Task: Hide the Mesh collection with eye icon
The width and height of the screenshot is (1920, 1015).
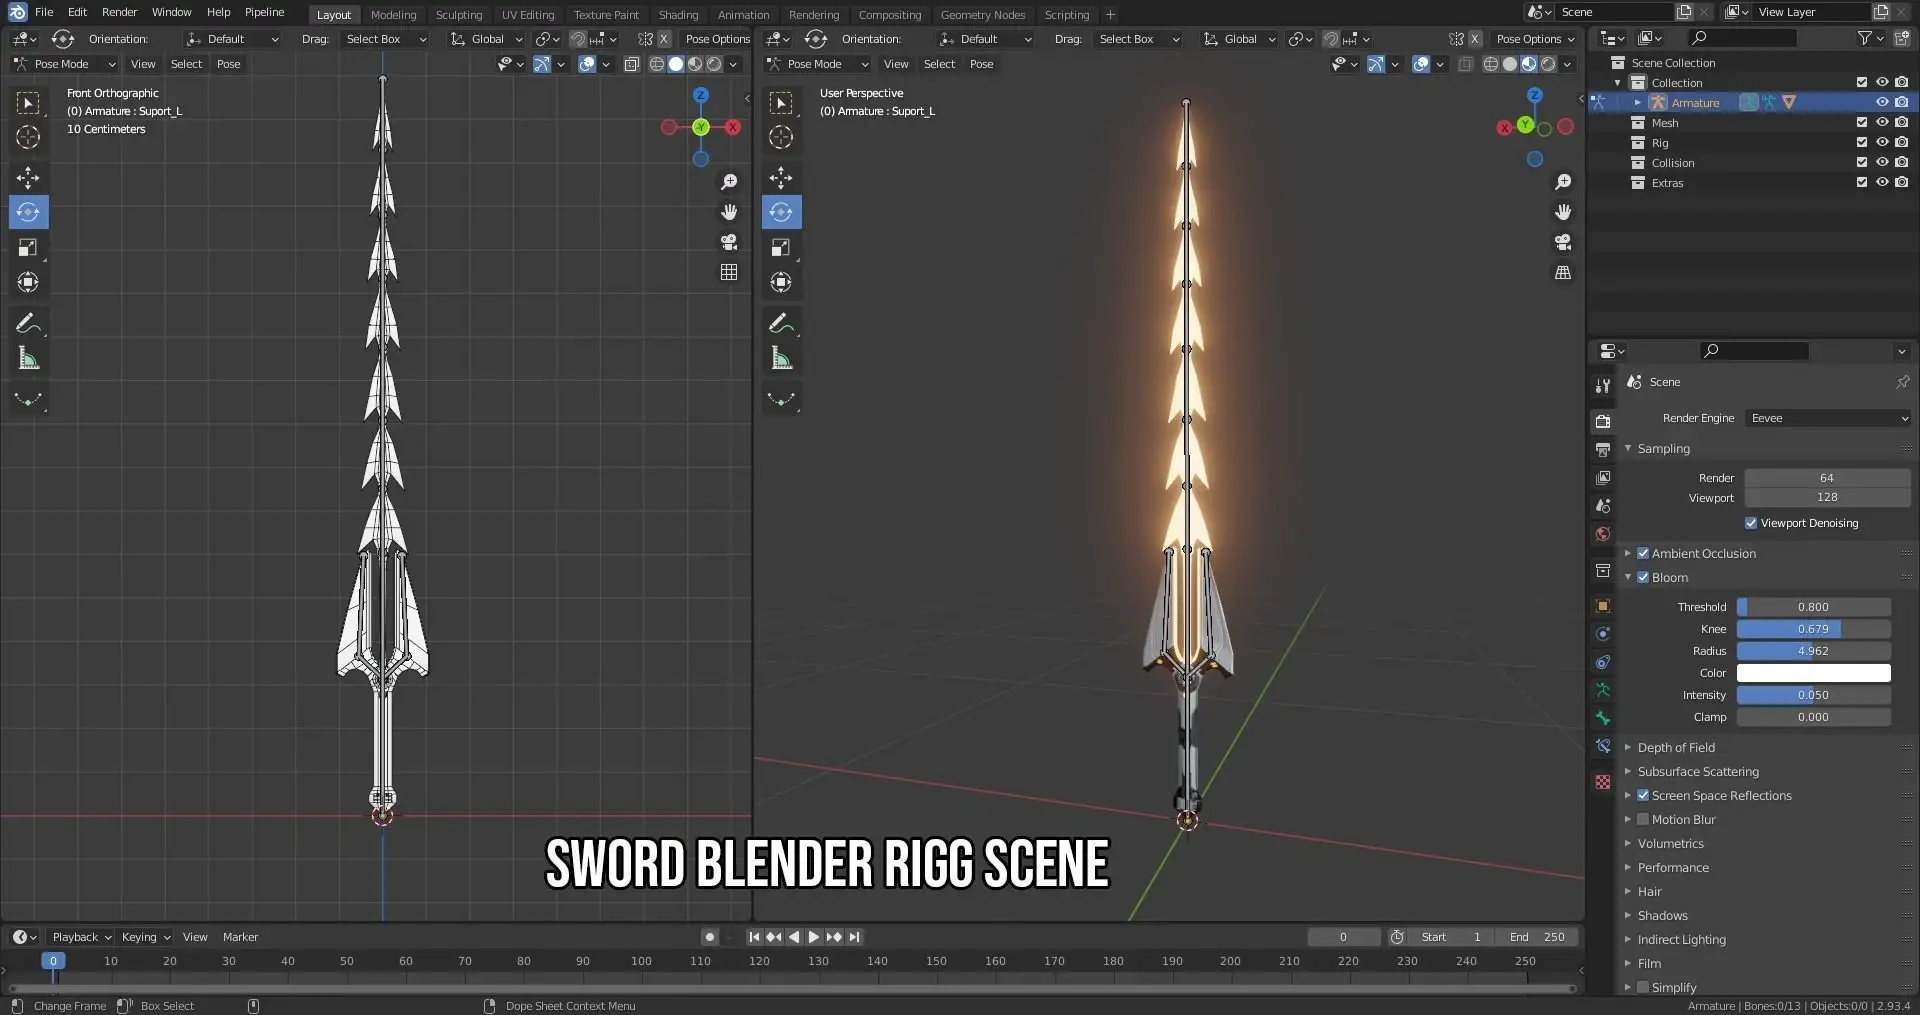Action: 1882,122
